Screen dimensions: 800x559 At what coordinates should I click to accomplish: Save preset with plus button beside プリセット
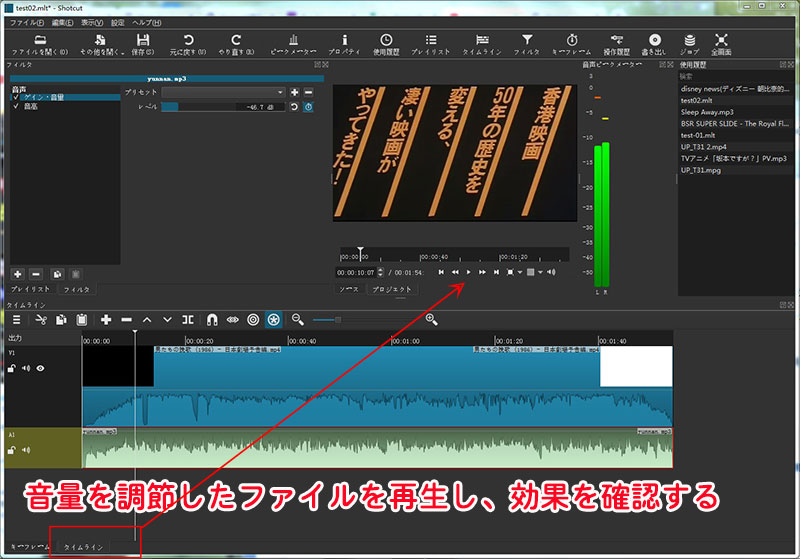(294, 92)
